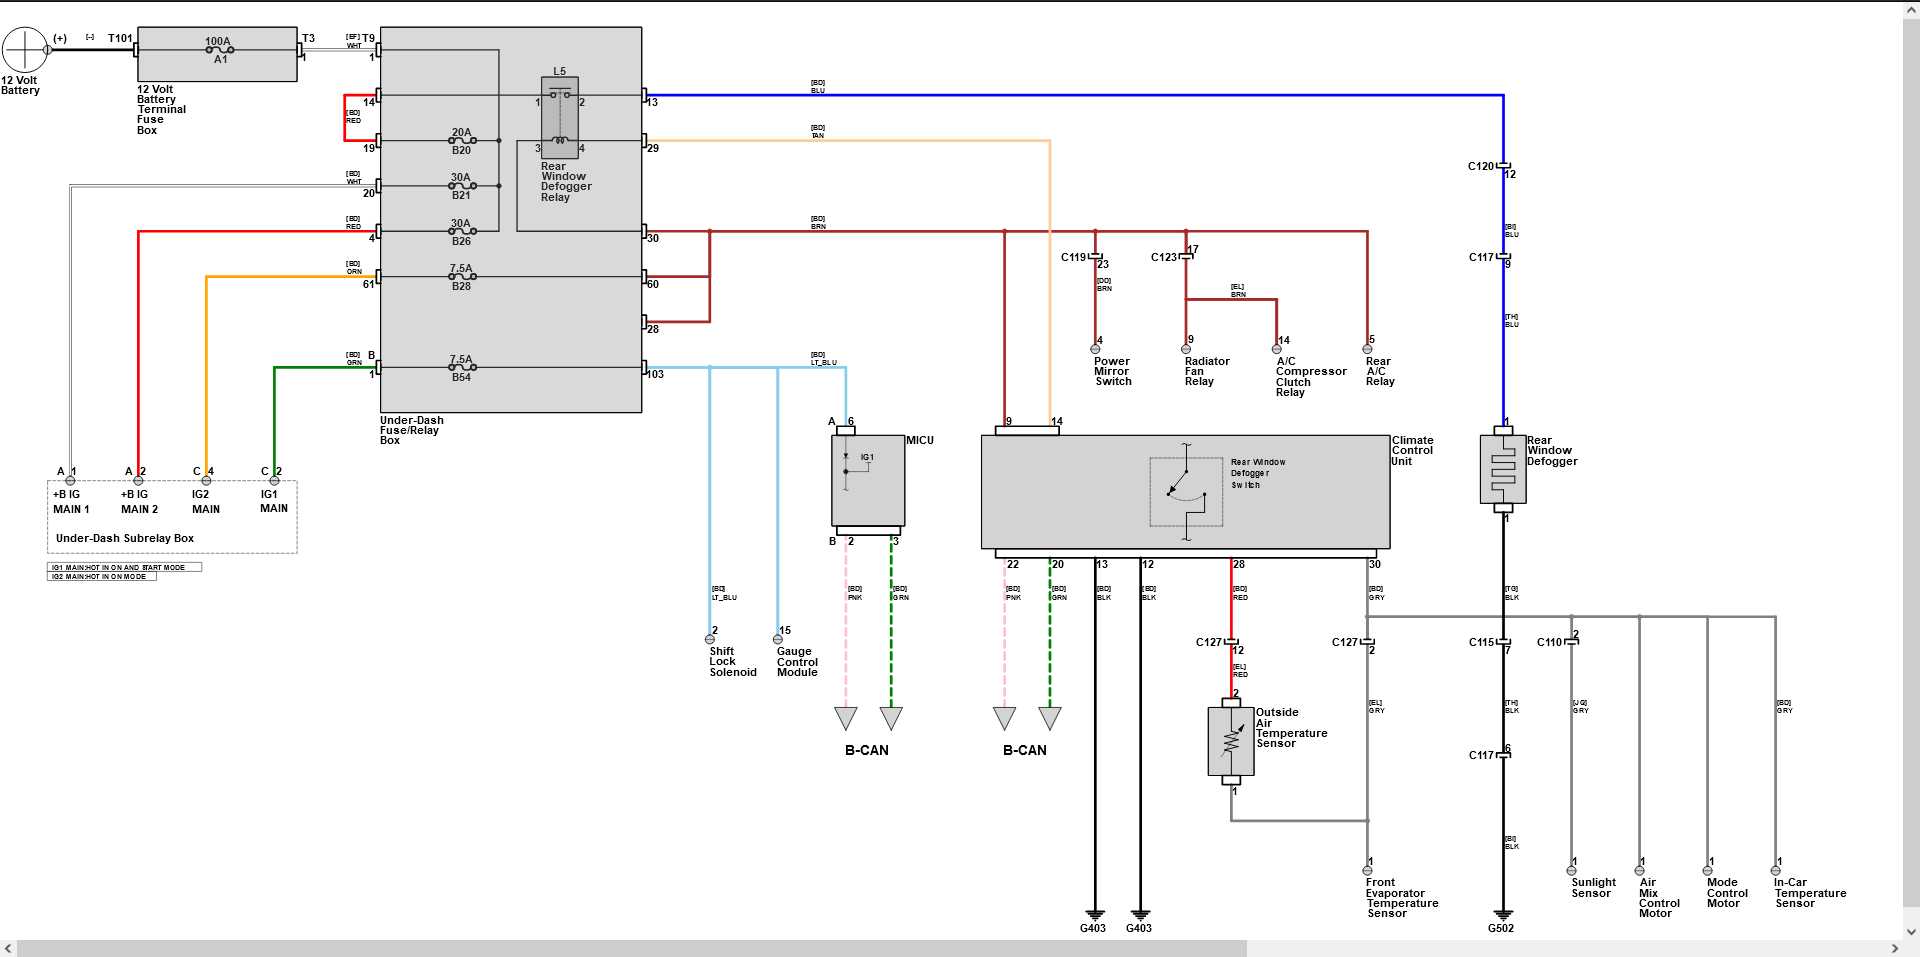The width and height of the screenshot is (1920, 957).
Task: Click the Rear Window Defogger Relay symbol
Action: click(559, 118)
